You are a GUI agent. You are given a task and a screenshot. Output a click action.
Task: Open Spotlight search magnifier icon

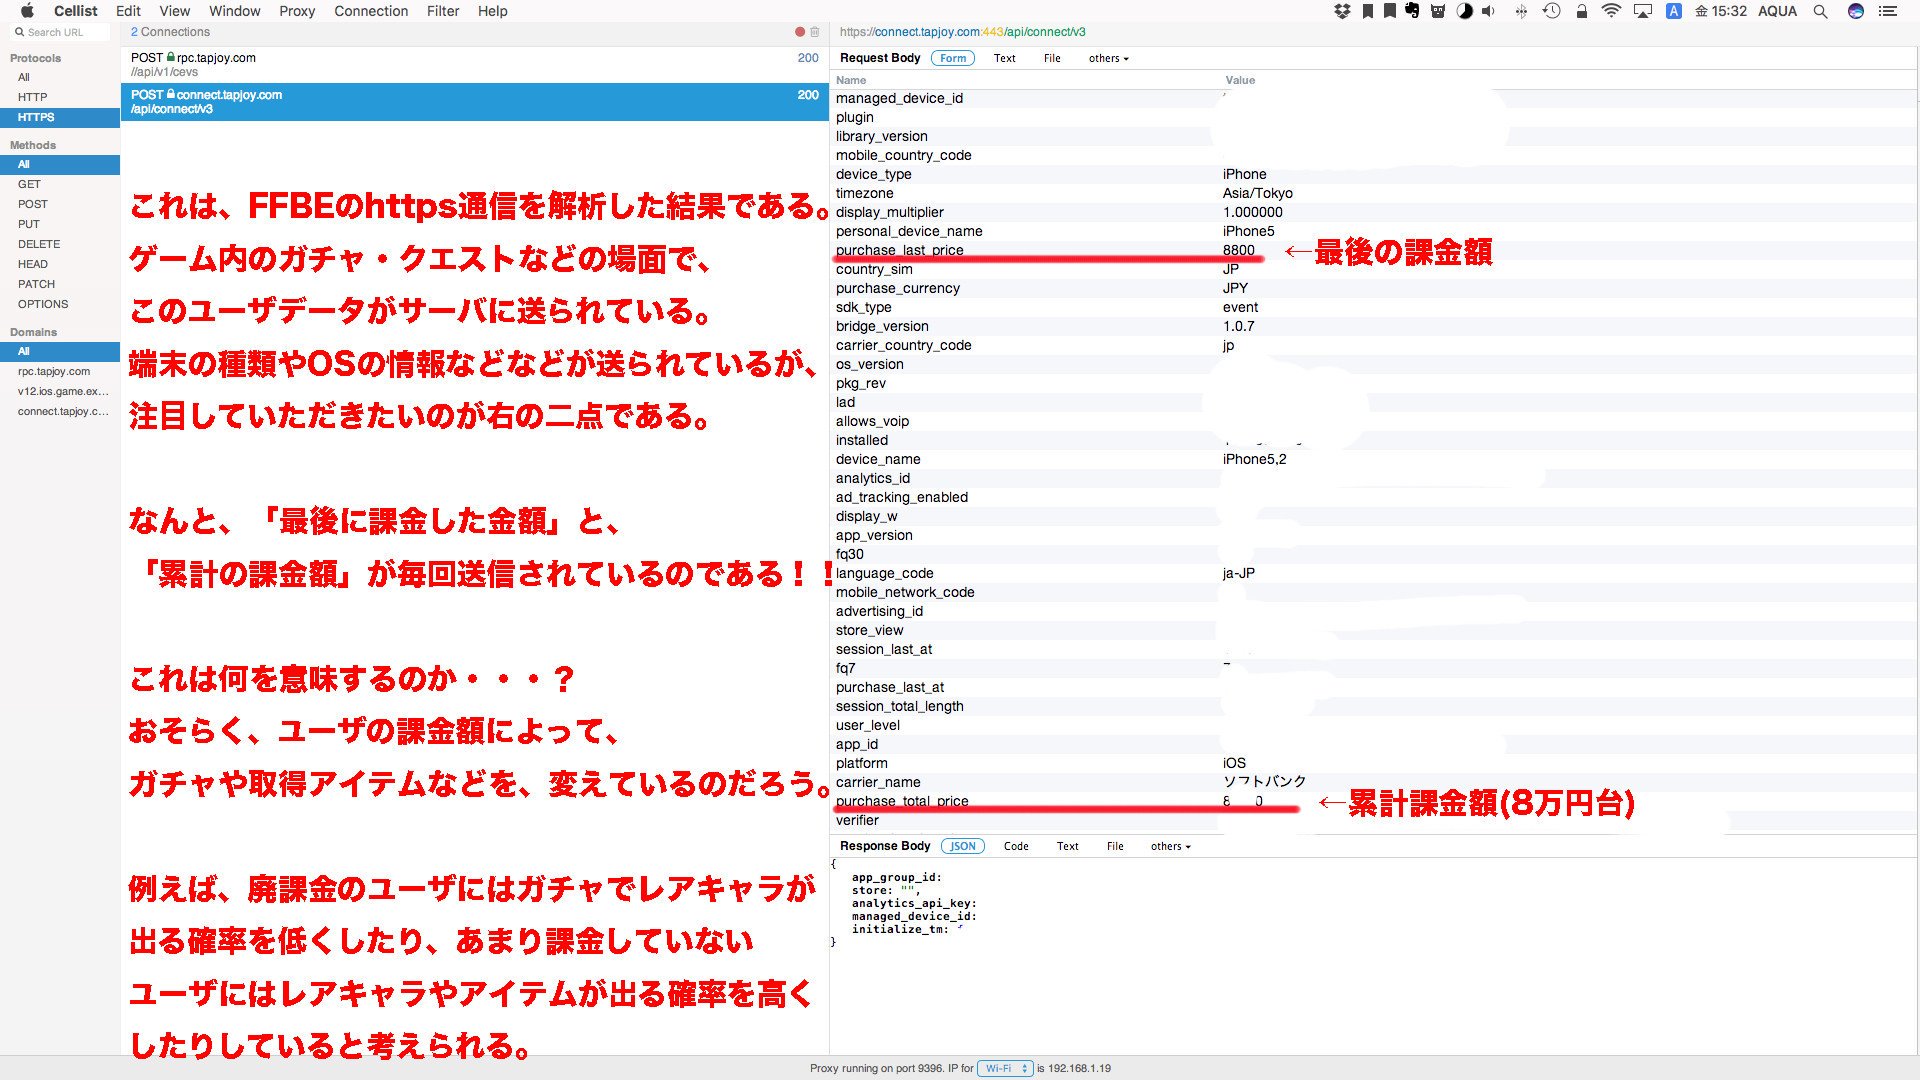[x=1821, y=11]
